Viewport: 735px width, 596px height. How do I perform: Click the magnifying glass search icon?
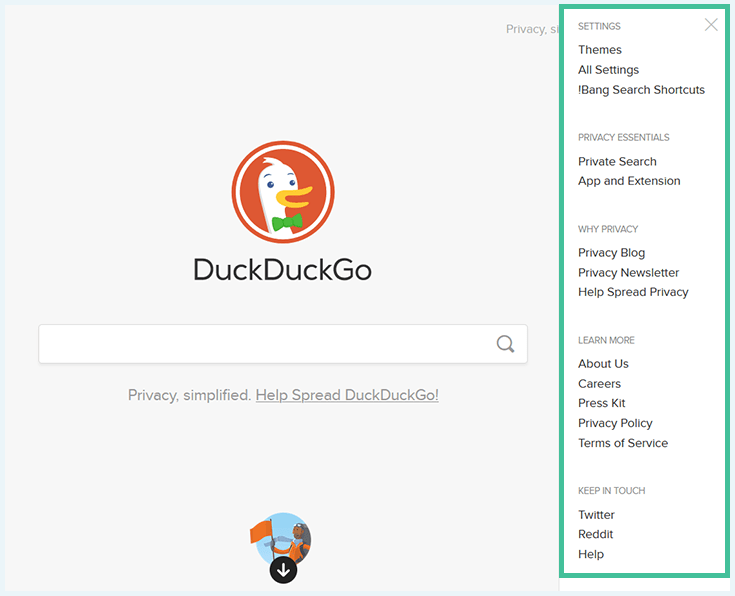pos(505,344)
